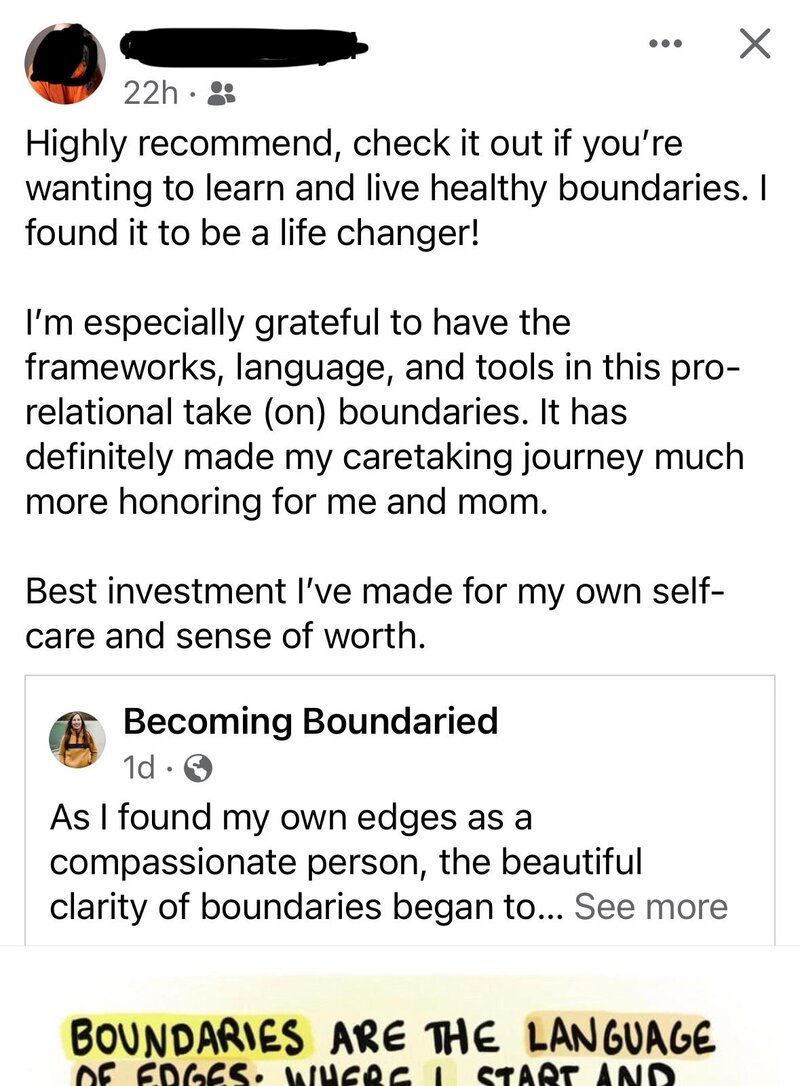Click the friends audience icon beside 22h

[222, 93]
